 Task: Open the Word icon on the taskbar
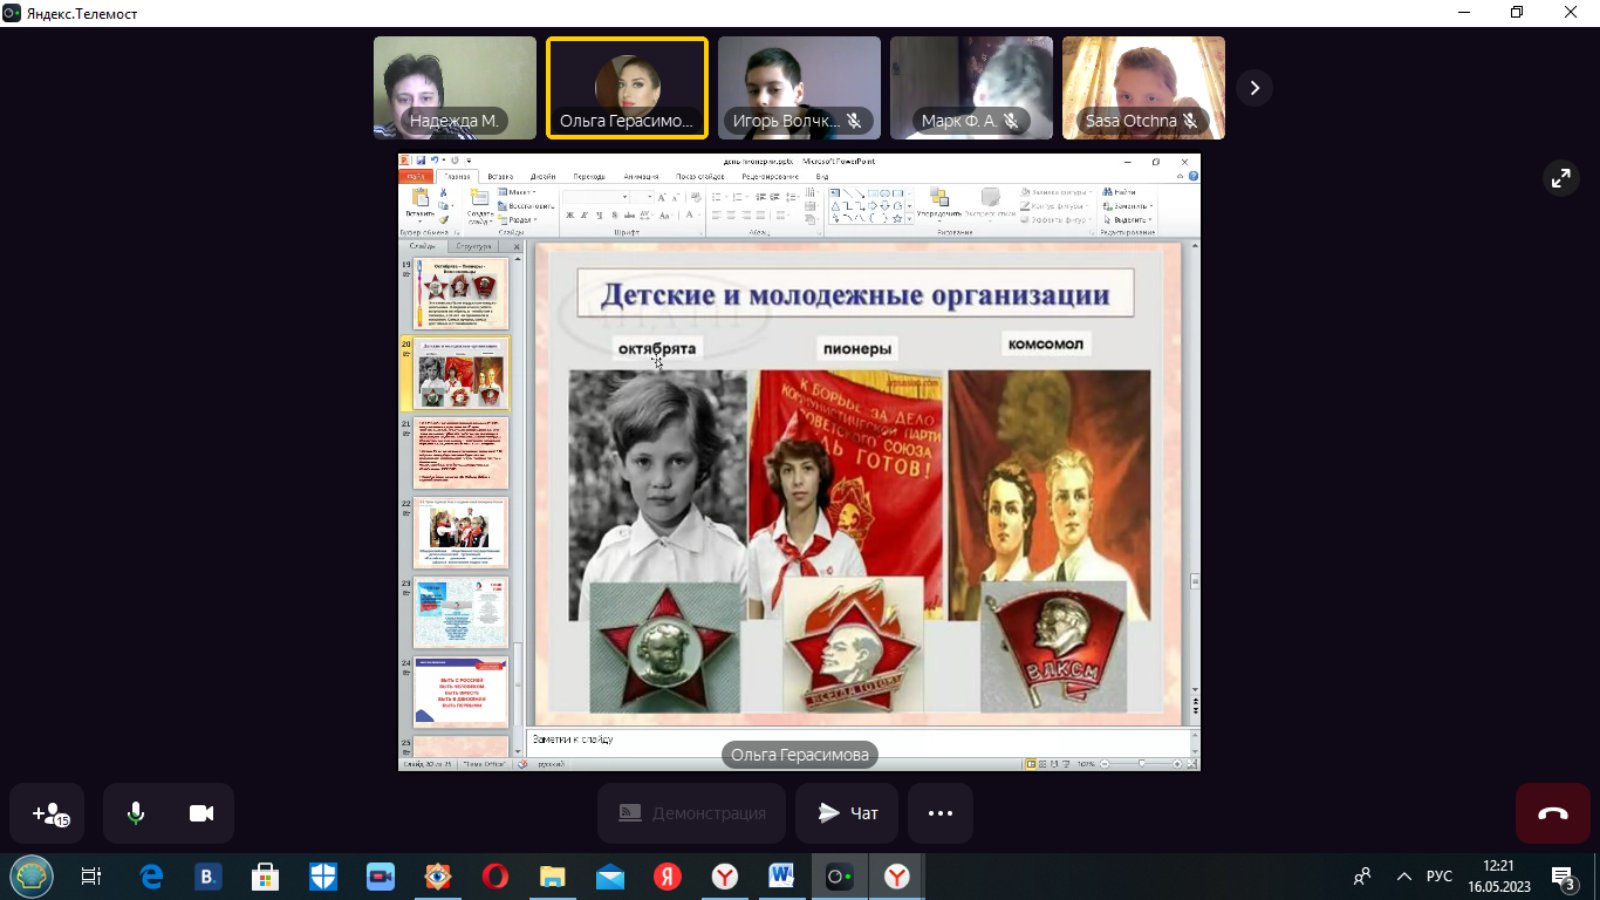tap(781, 877)
